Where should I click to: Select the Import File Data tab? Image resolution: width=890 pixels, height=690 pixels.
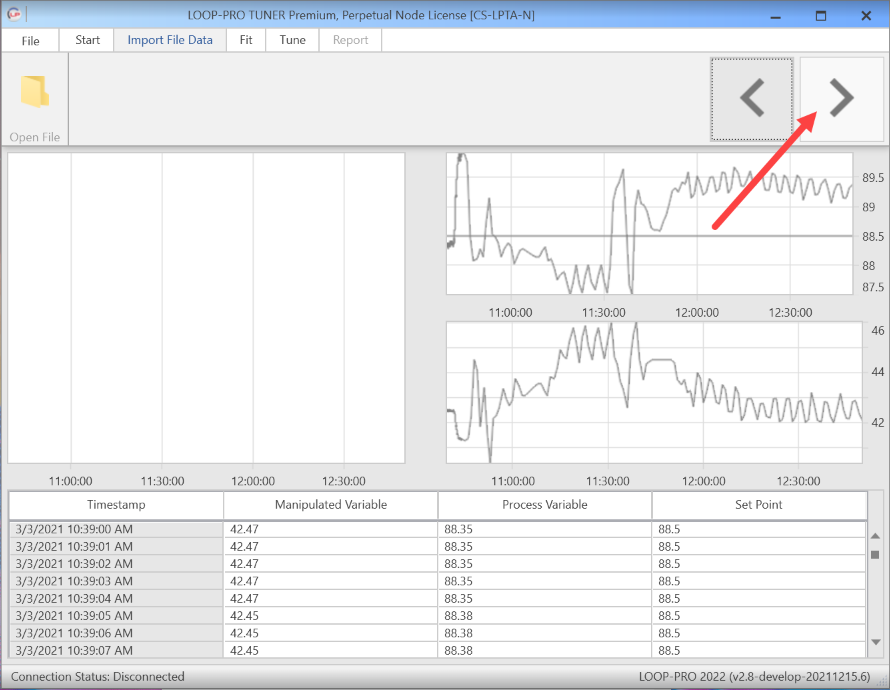170,40
